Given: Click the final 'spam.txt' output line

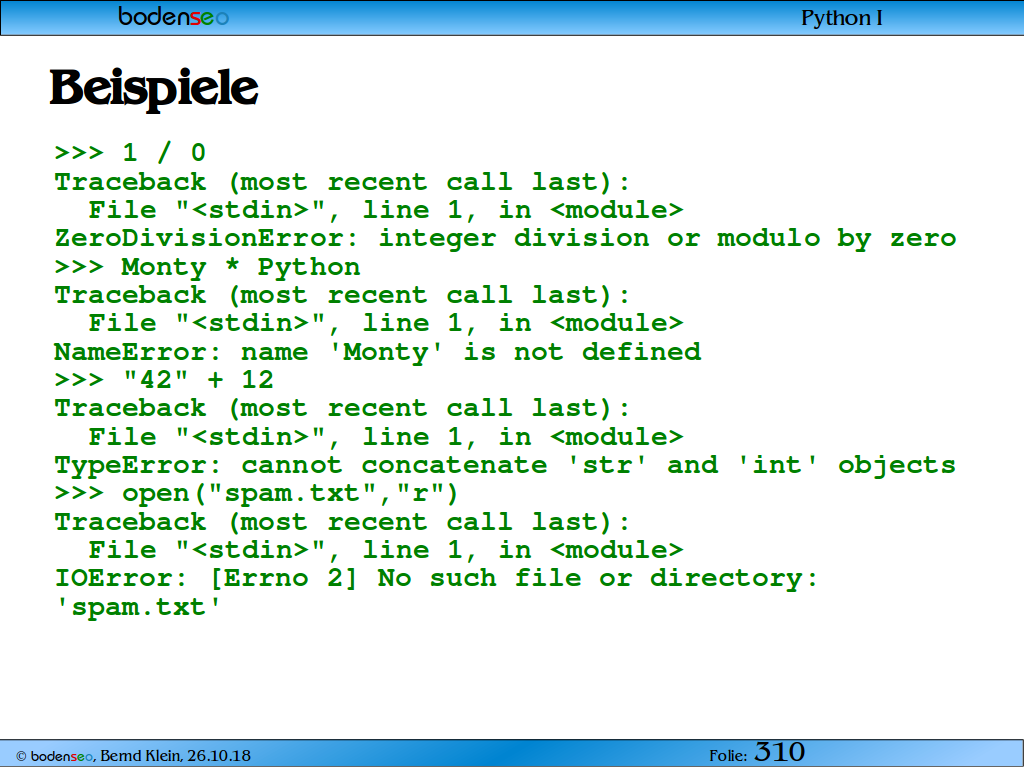Looking at the screenshot, I should click(x=138, y=607).
